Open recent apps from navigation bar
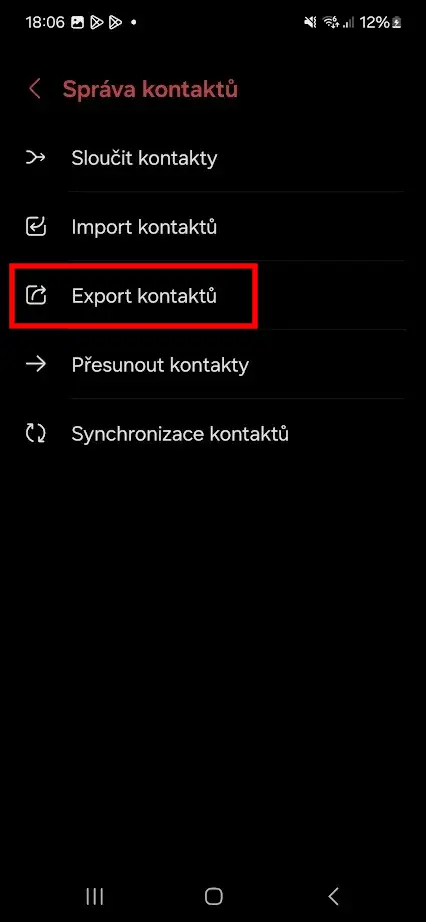426x922 pixels. click(x=95, y=896)
